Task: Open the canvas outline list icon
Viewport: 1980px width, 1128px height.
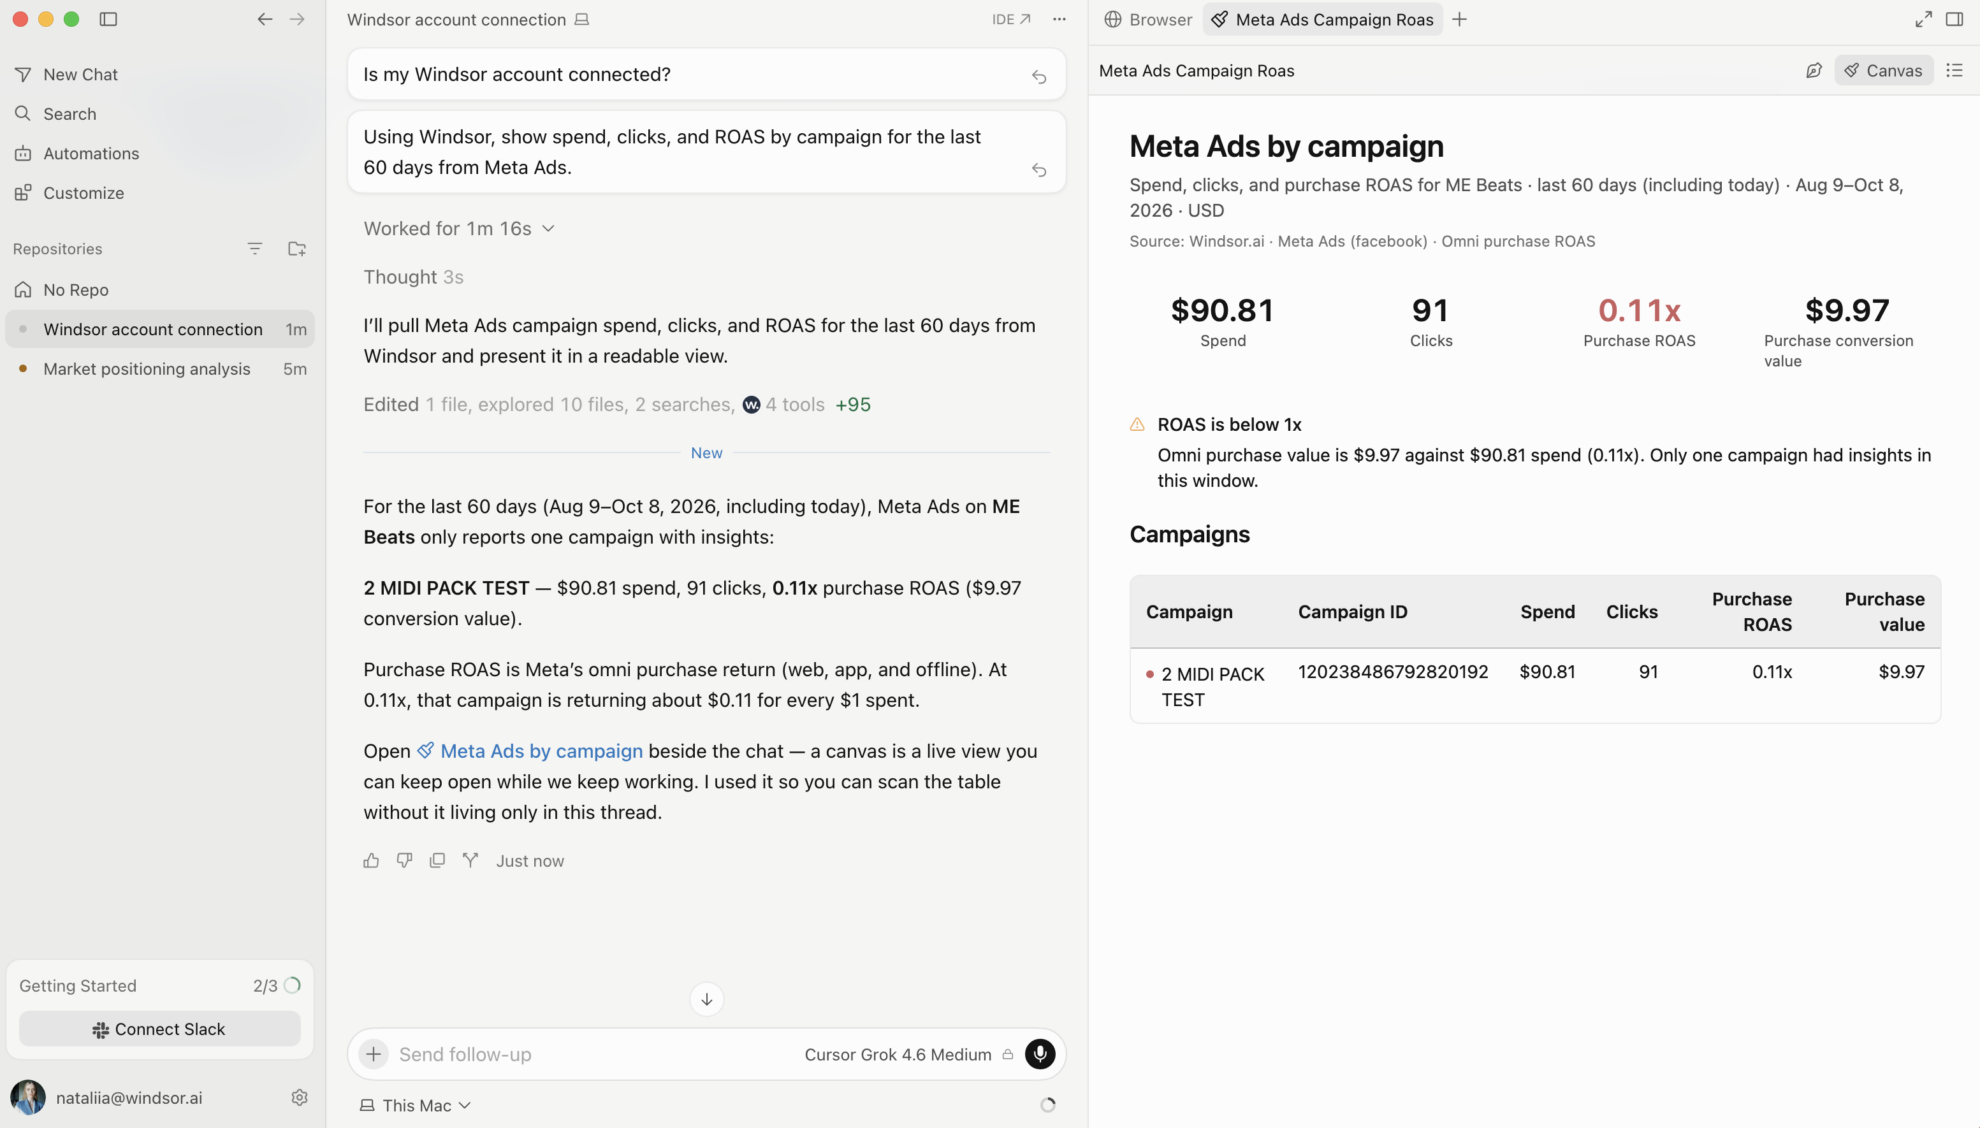Action: 1954,70
